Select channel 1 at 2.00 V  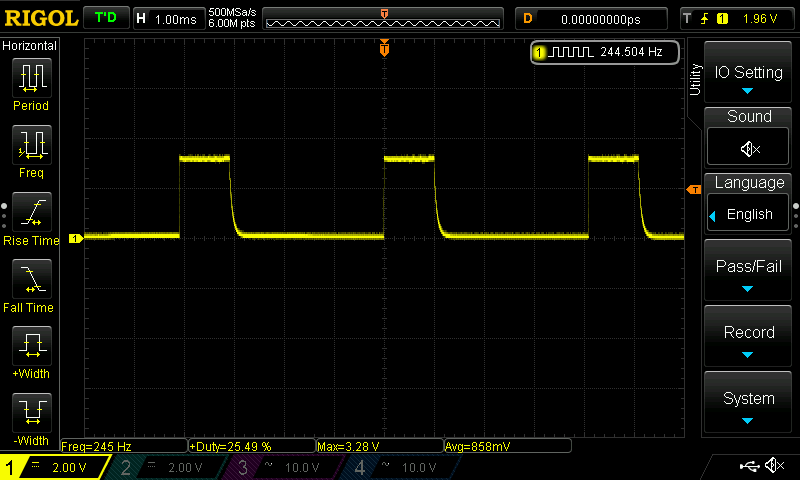[55, 467]
